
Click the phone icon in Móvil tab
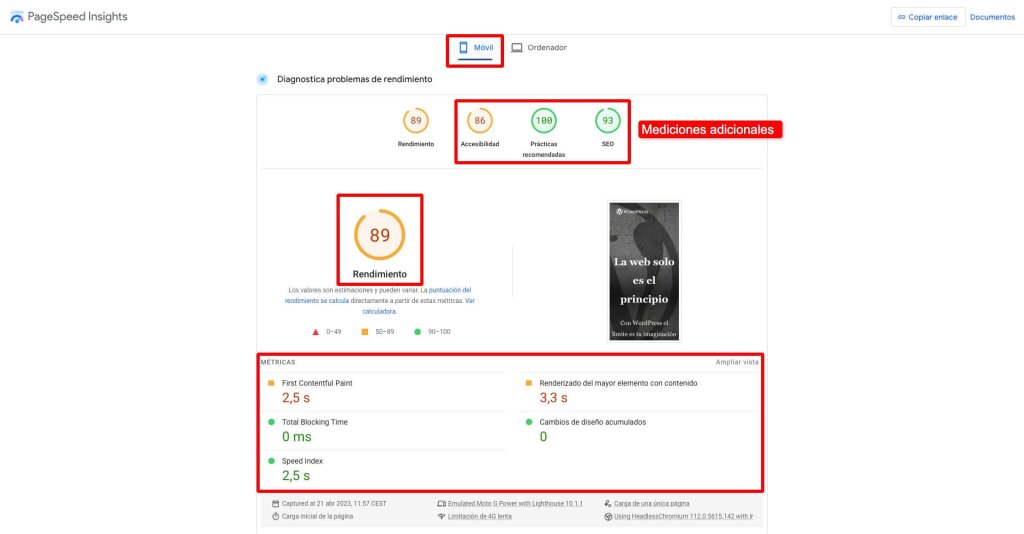463,48
